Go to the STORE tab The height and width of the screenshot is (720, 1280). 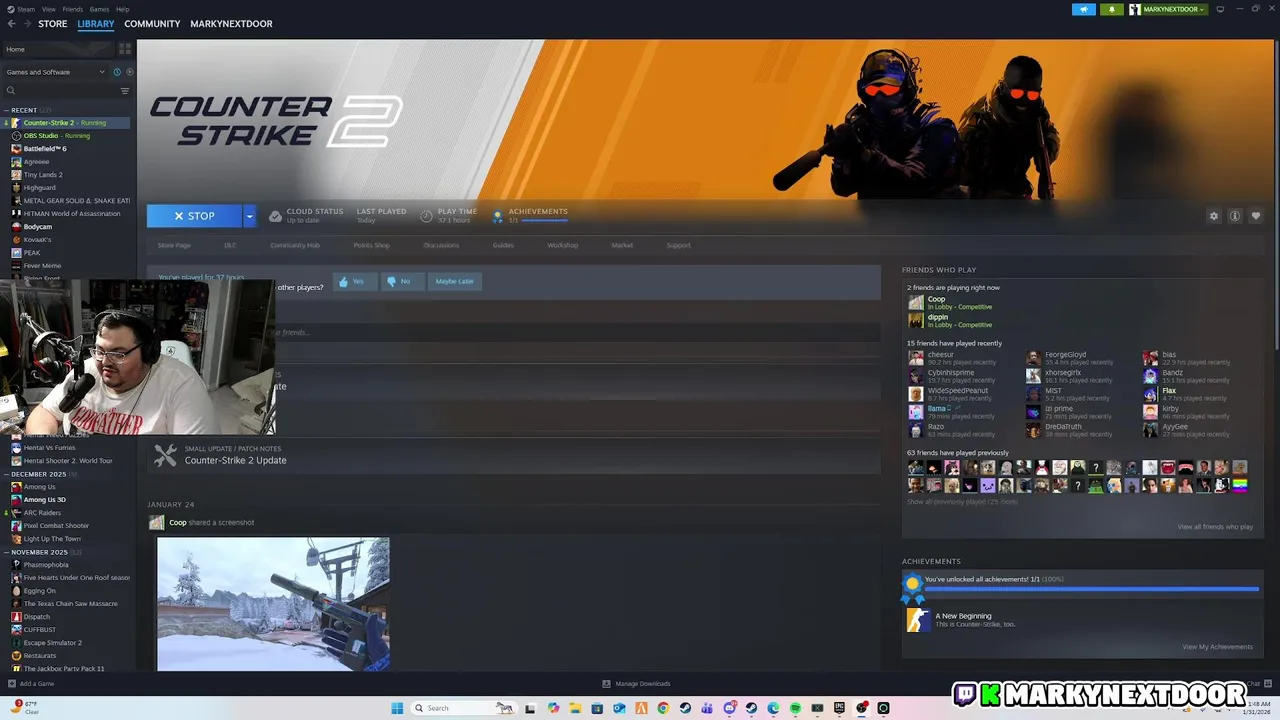click(53, 24)
